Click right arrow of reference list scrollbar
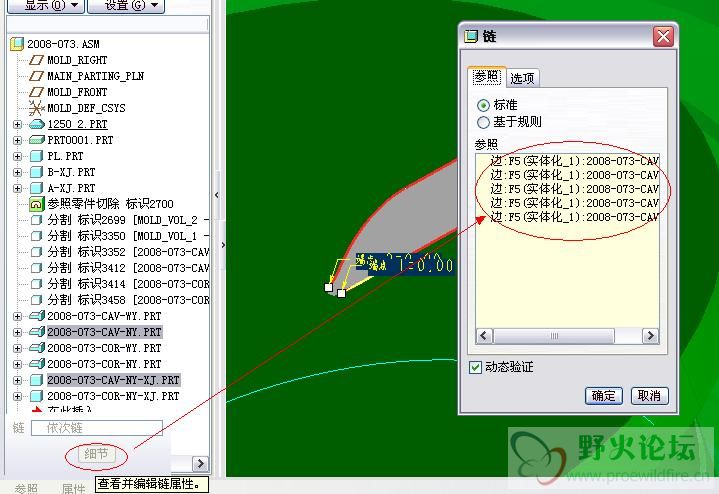719x494 pixels. click(x=650, y=336)
